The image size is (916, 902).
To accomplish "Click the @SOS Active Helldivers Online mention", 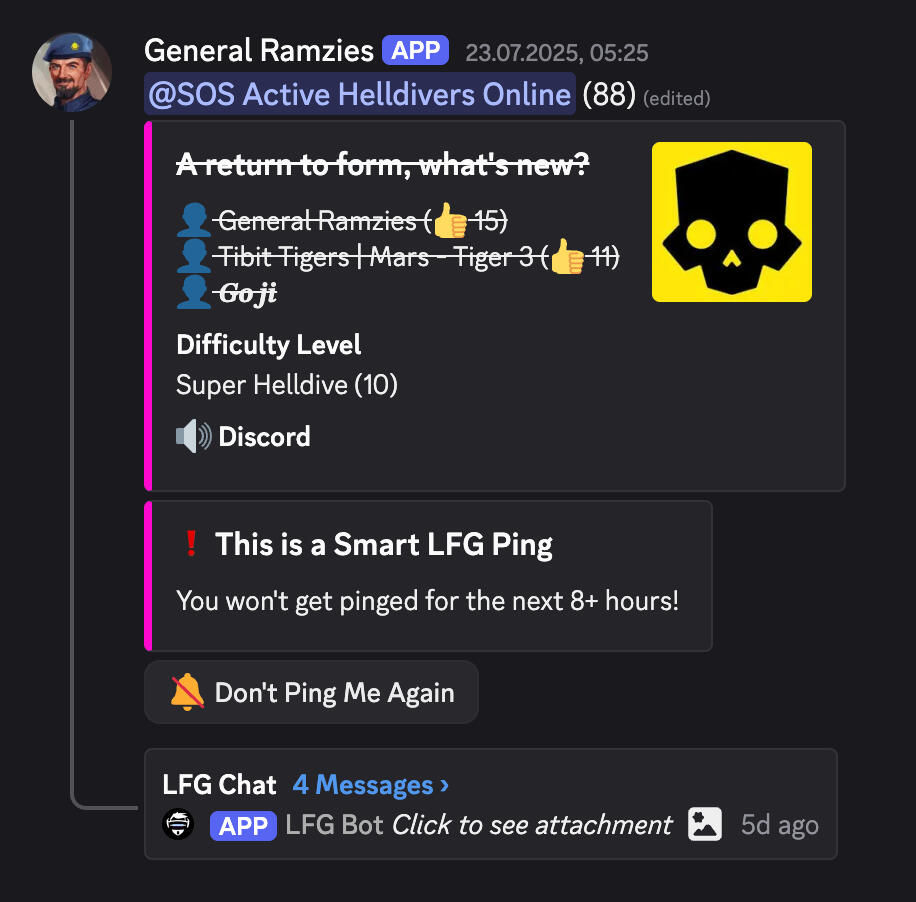I will click(360, 94).
